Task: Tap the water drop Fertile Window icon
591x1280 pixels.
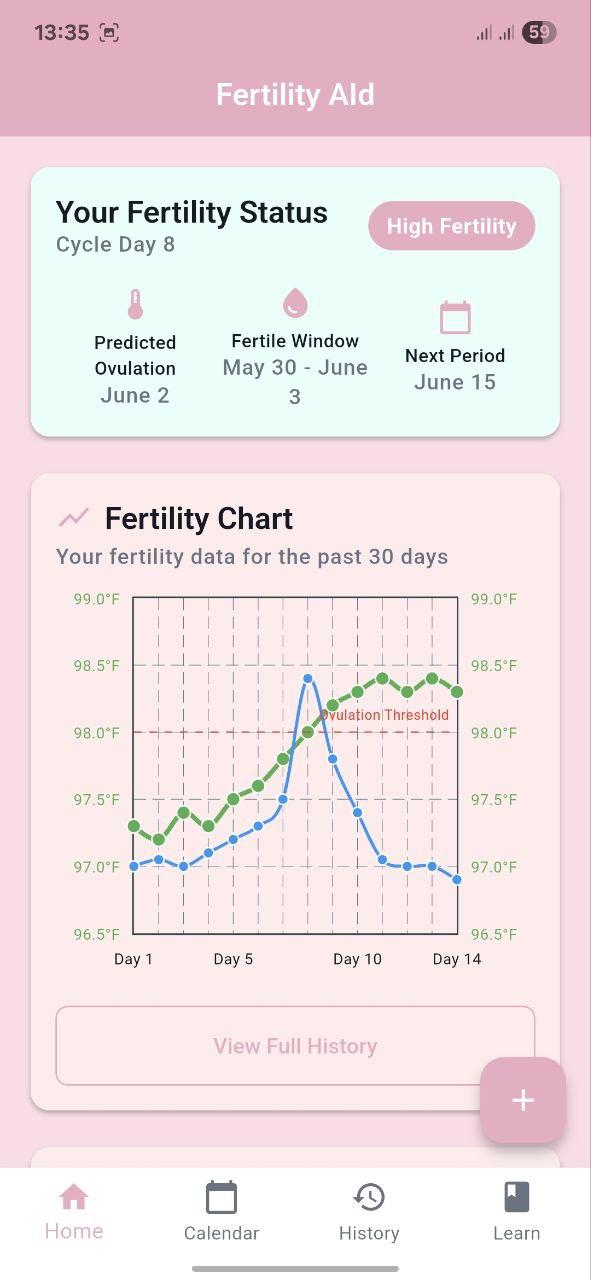Action: 295,302
